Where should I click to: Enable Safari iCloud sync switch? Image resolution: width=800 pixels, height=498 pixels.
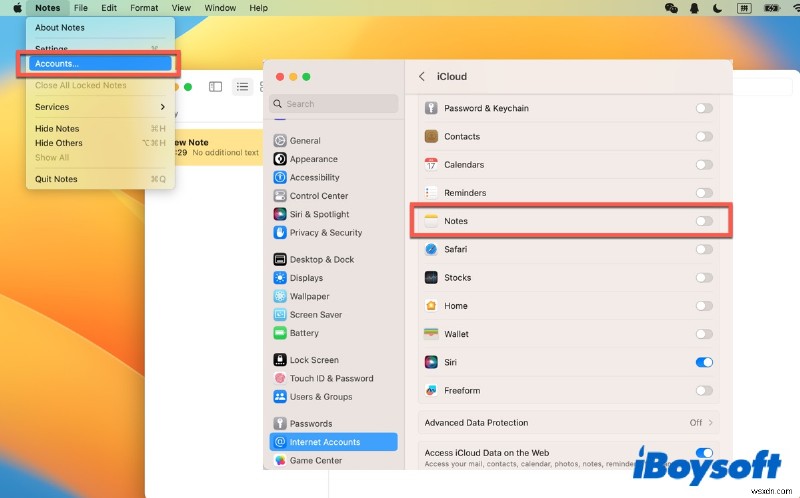[x=704, y=249]
